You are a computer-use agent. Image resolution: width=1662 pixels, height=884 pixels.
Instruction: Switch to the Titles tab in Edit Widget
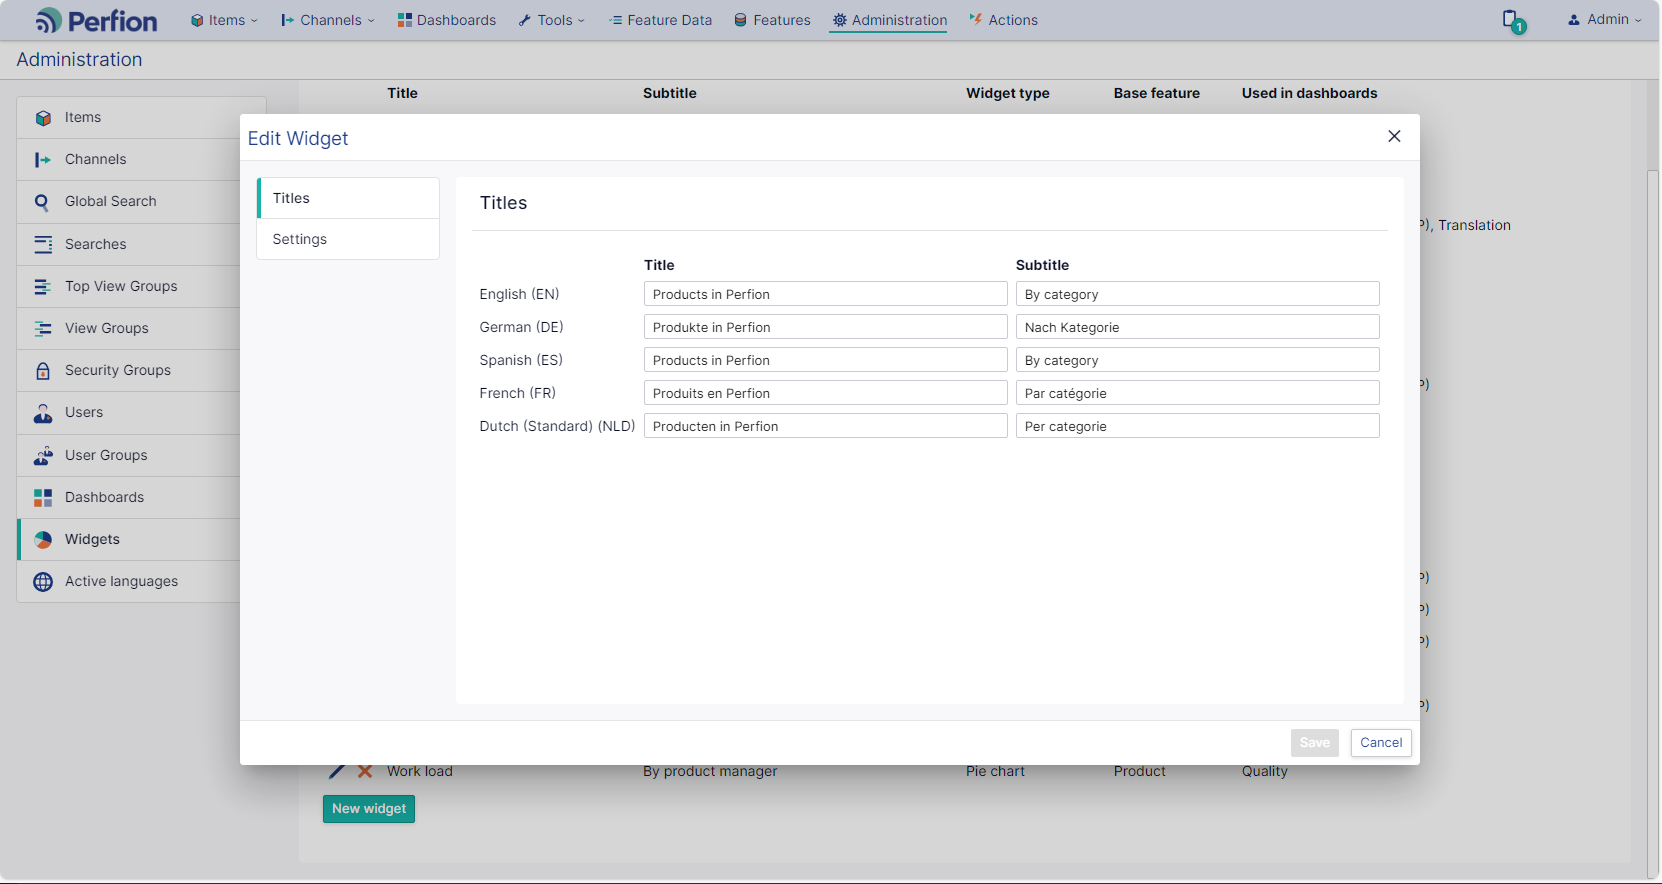(348, 198)
